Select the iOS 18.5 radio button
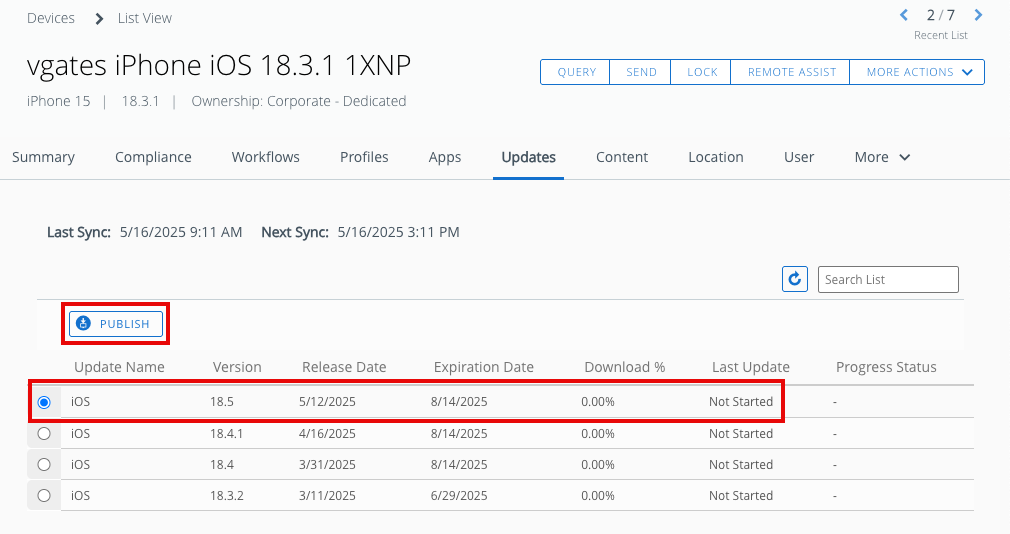This screenshot has height=534, width=1010. tap(44, 402)
